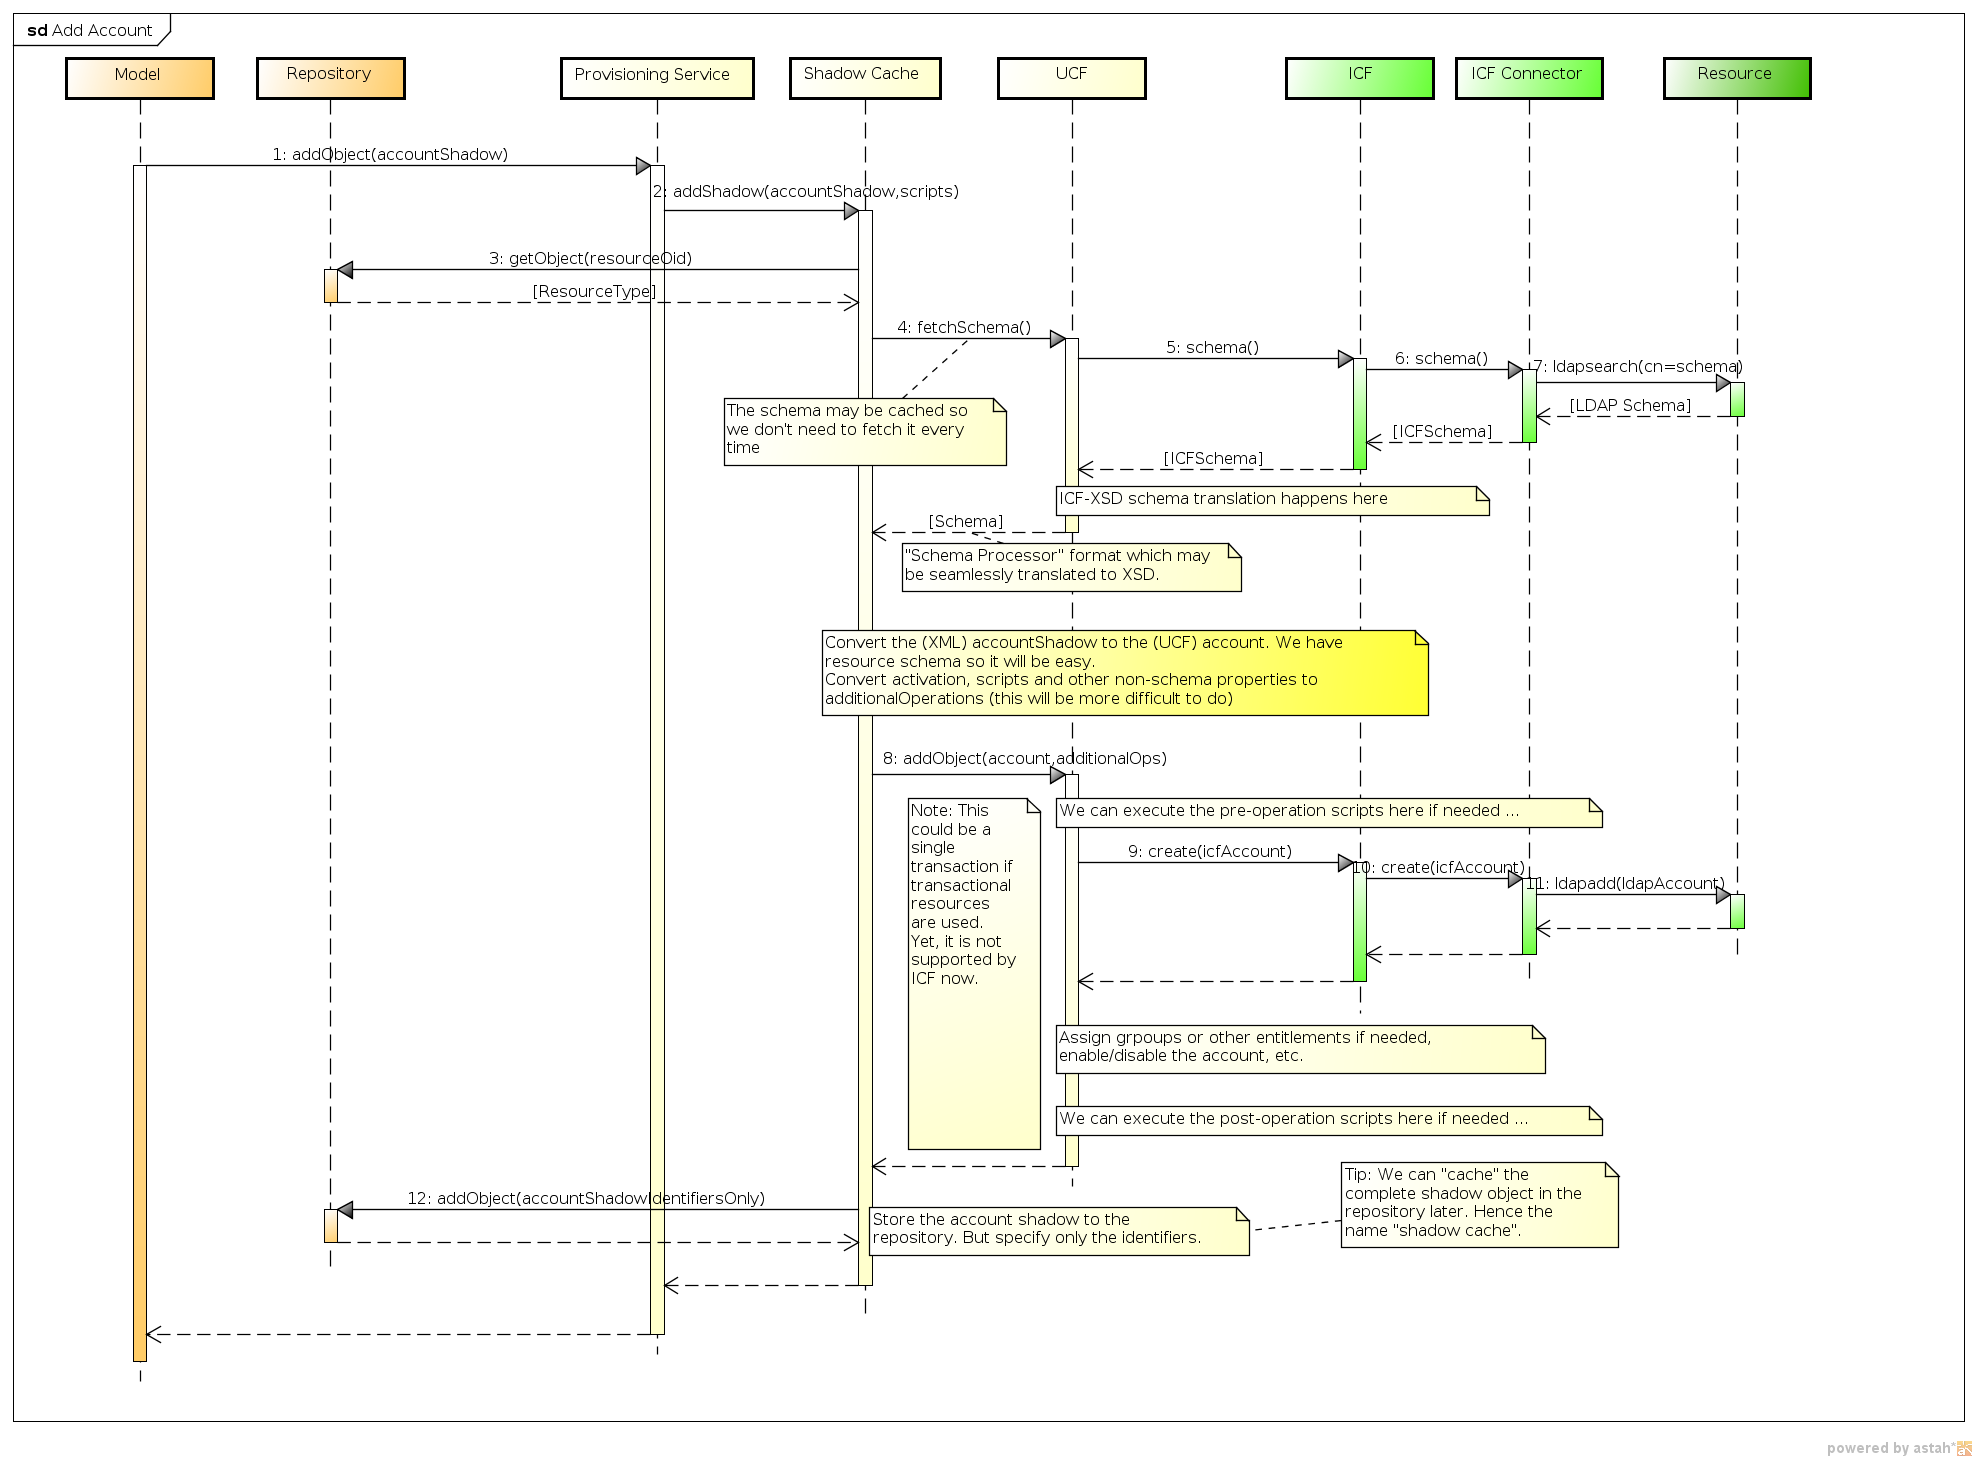1977x1461 pixels.
Task: Click the Model lifeline box
Action: point(139,77)
